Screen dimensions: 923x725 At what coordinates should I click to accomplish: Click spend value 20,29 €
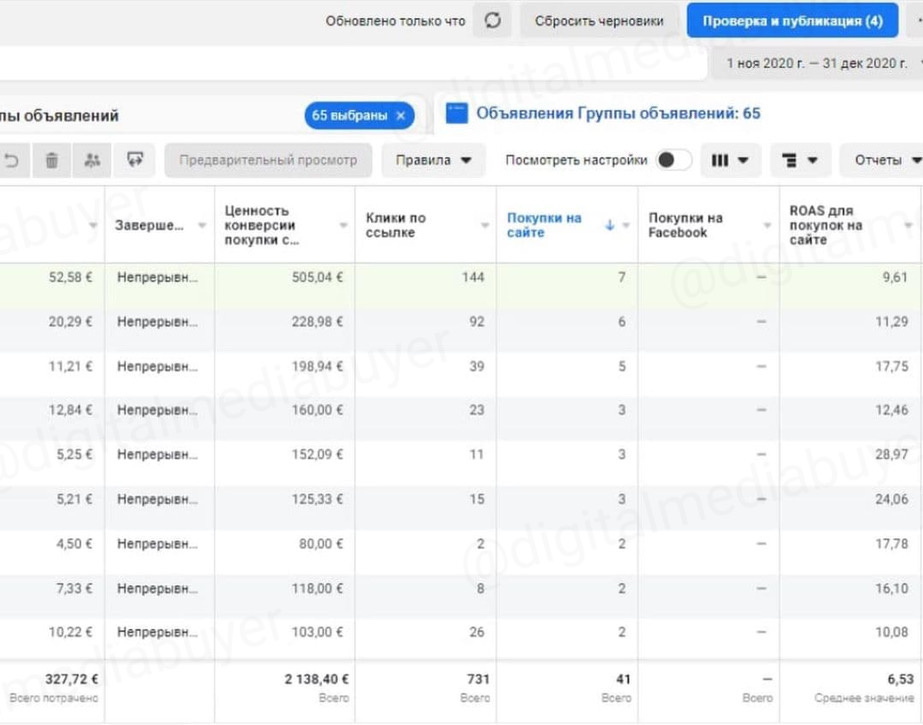tap(70, 322)
